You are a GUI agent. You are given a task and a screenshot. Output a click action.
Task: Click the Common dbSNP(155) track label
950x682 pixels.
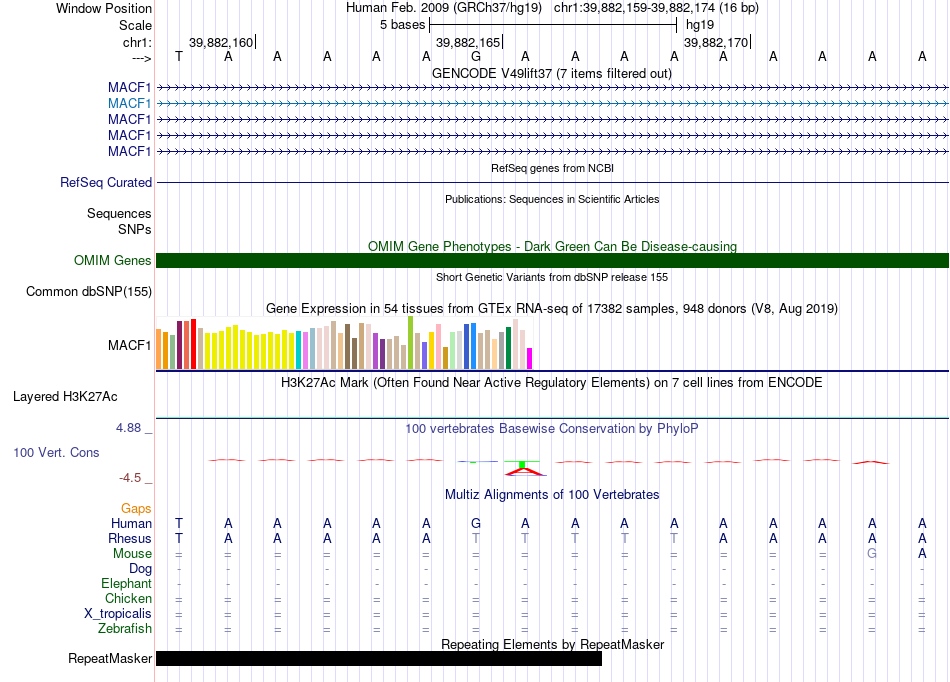pos(89,291)
